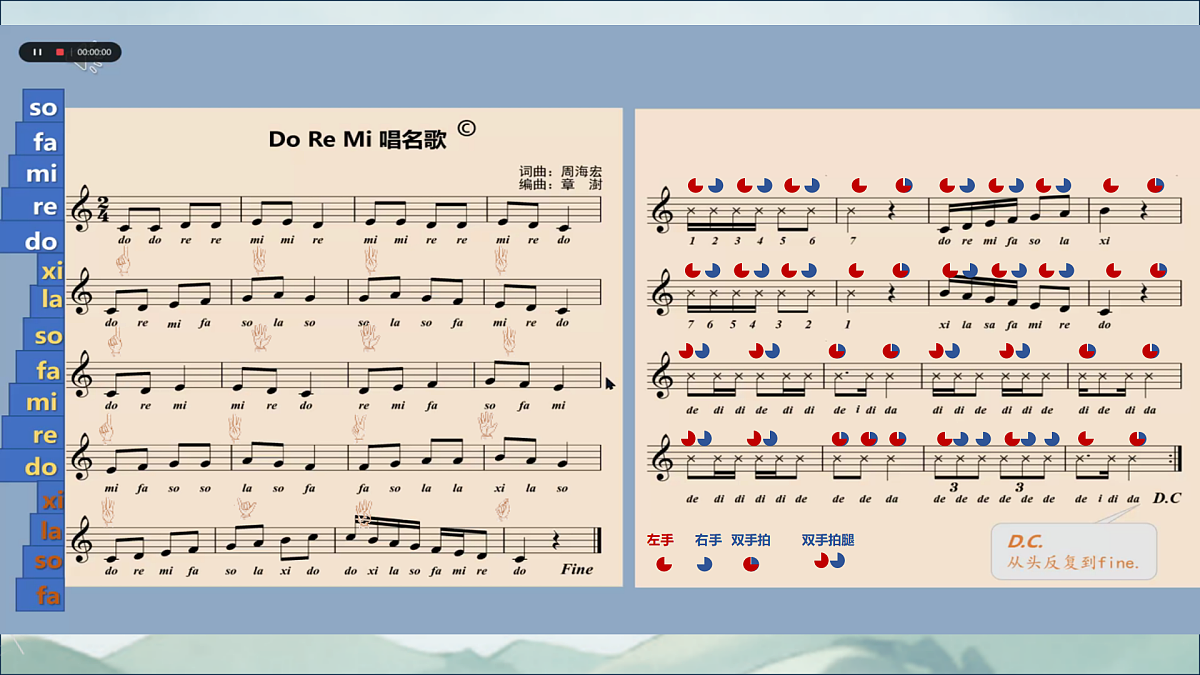Click the 2/4 time signature
Screen dimensions: 1200x675
[x=103, y=210]
